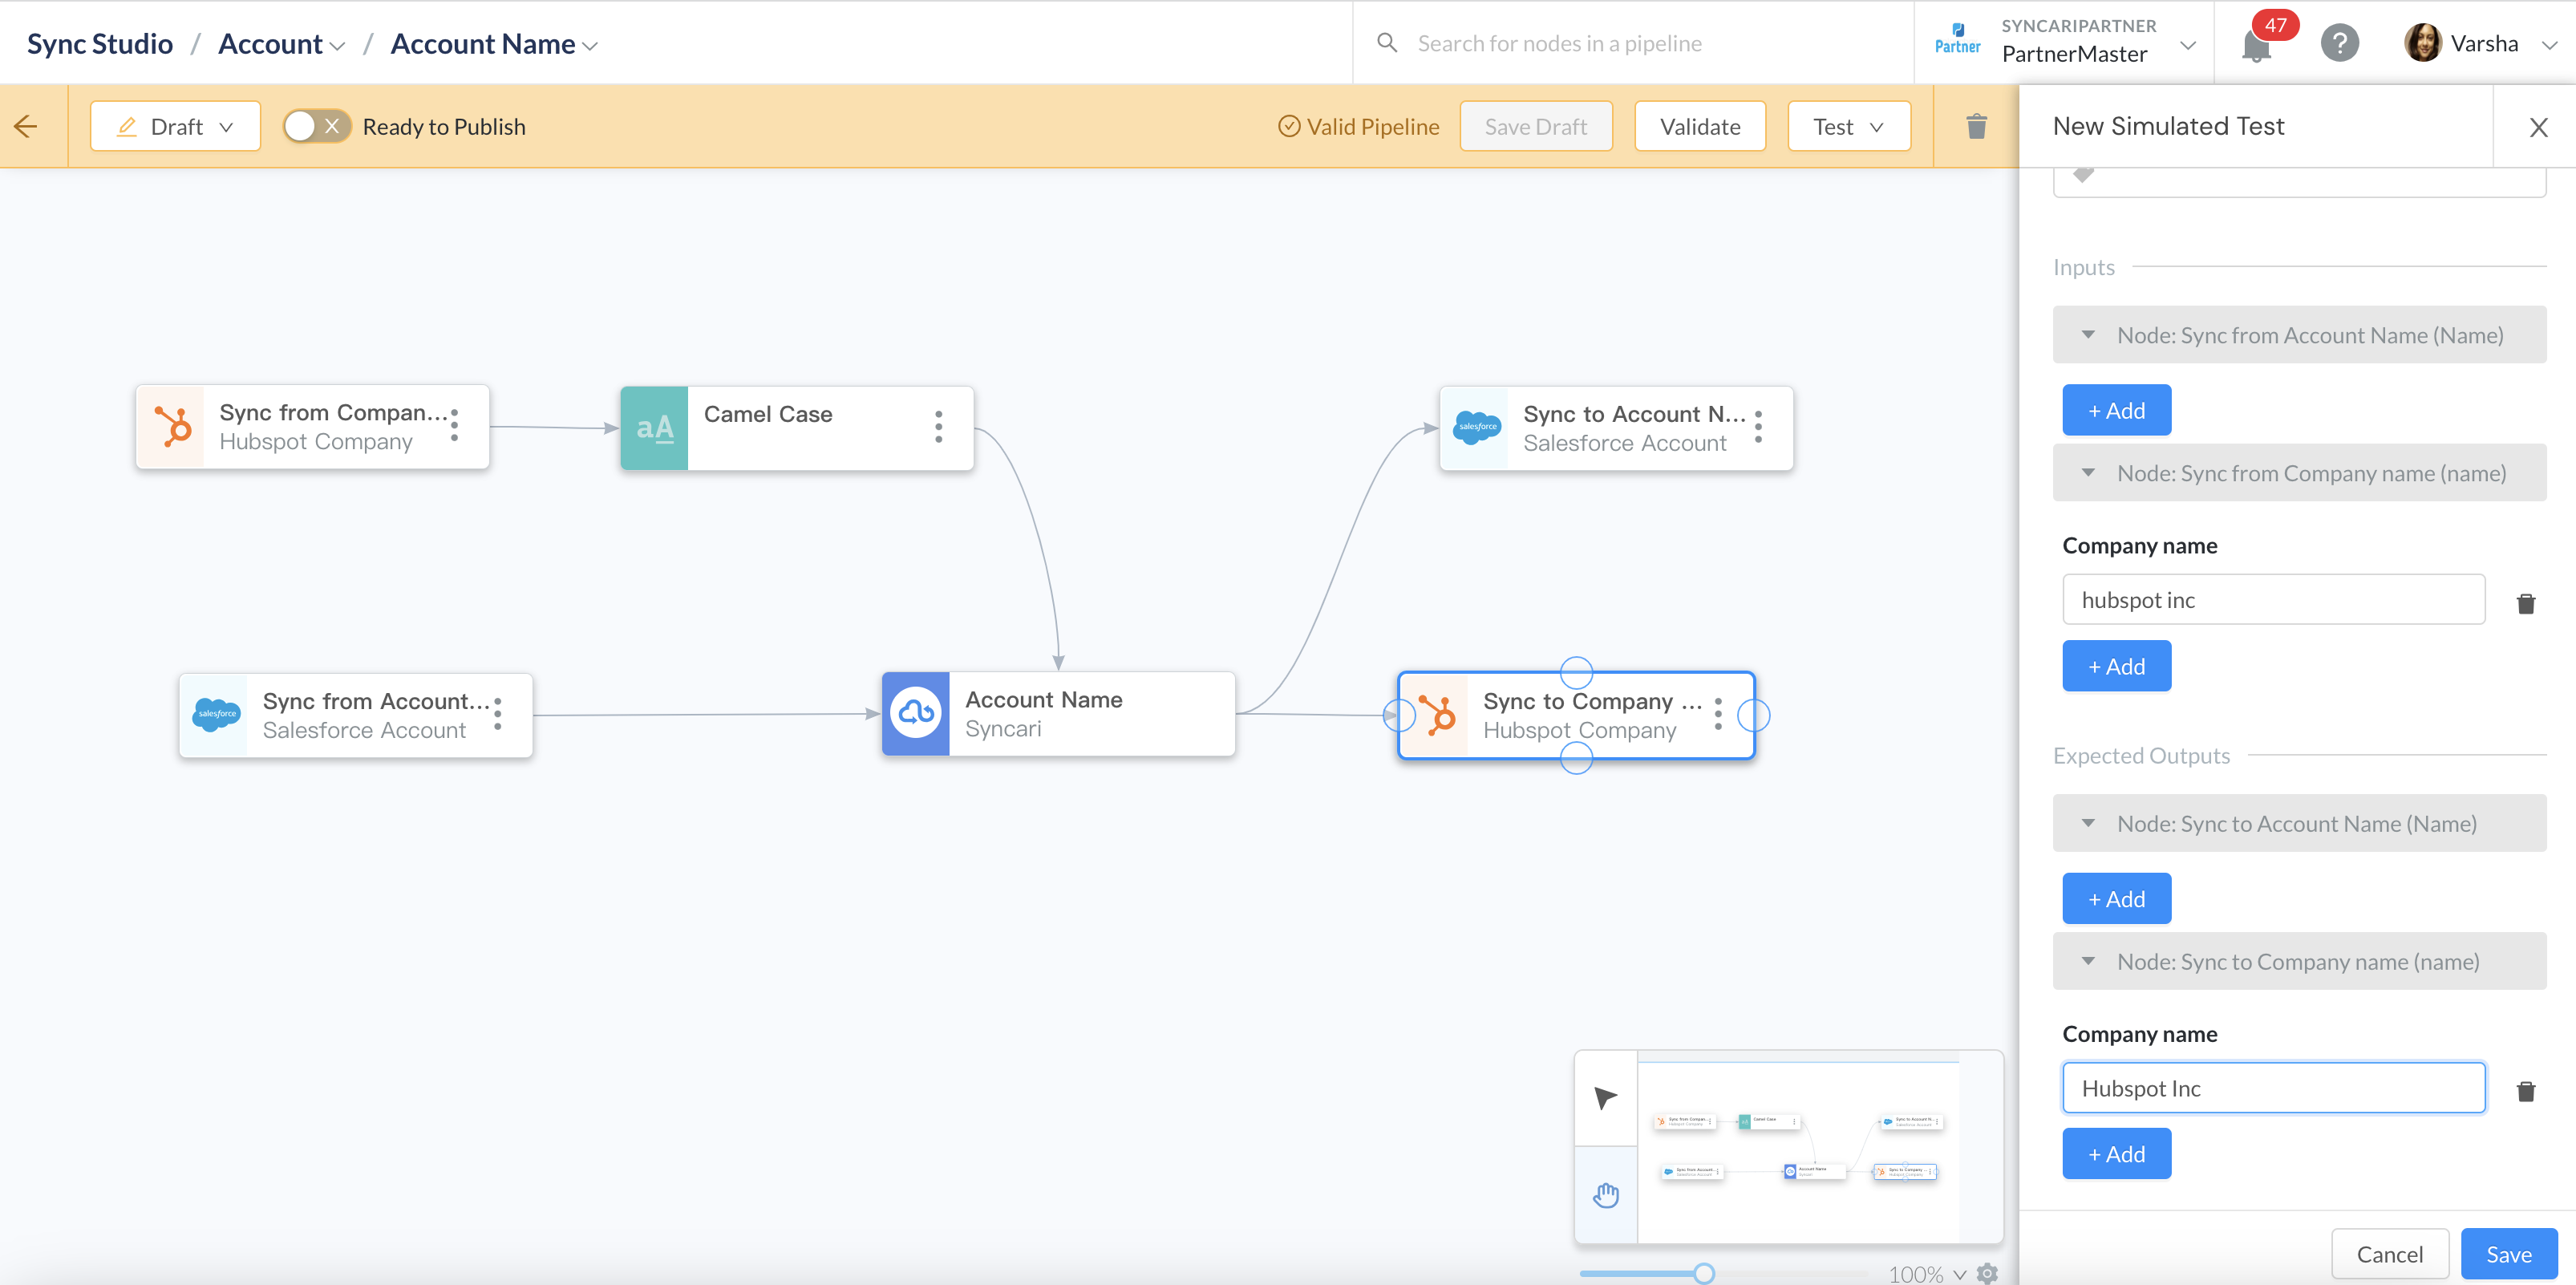2576x1285 pixels.
Task: Add expected output under Sync to Company name
Action: (2116, 1154)
